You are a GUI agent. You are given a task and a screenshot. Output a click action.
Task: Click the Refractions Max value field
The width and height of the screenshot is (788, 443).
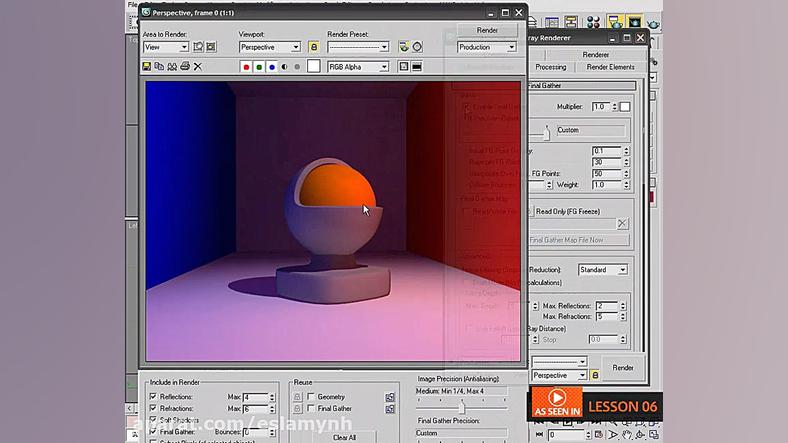coord(256,409)
